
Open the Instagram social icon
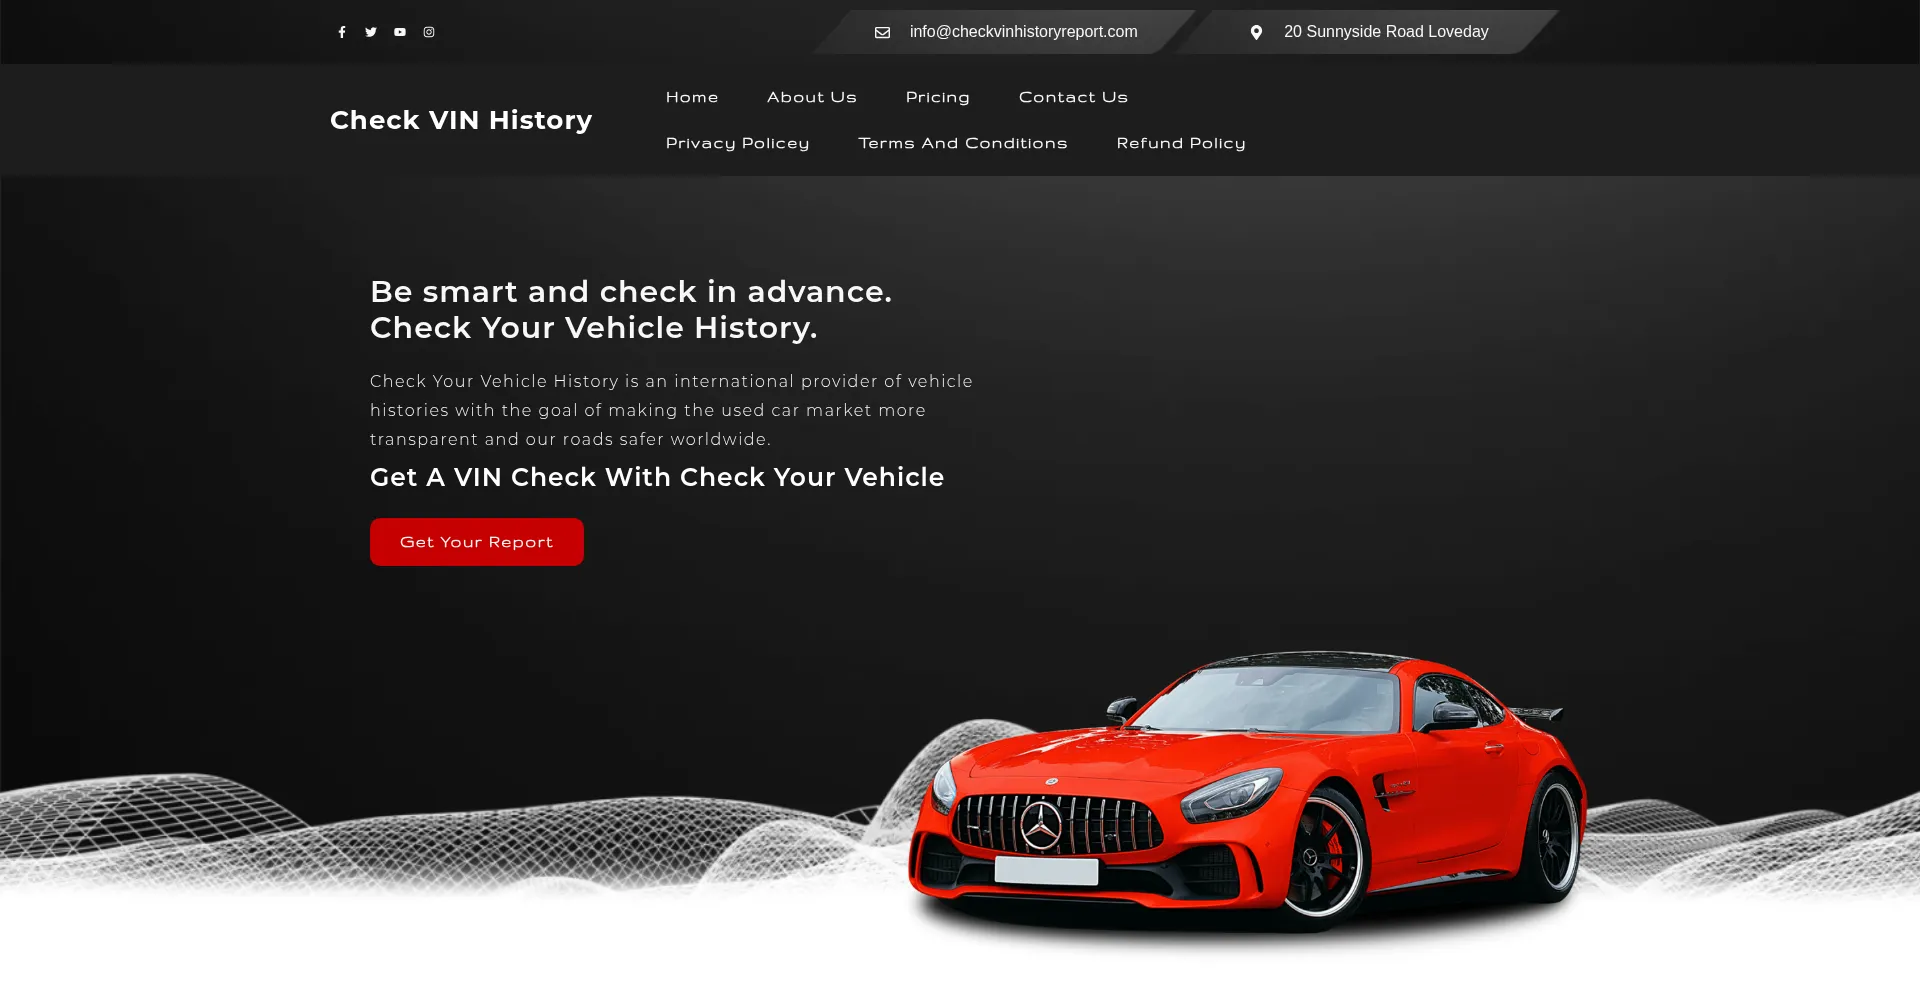(429, 32)
